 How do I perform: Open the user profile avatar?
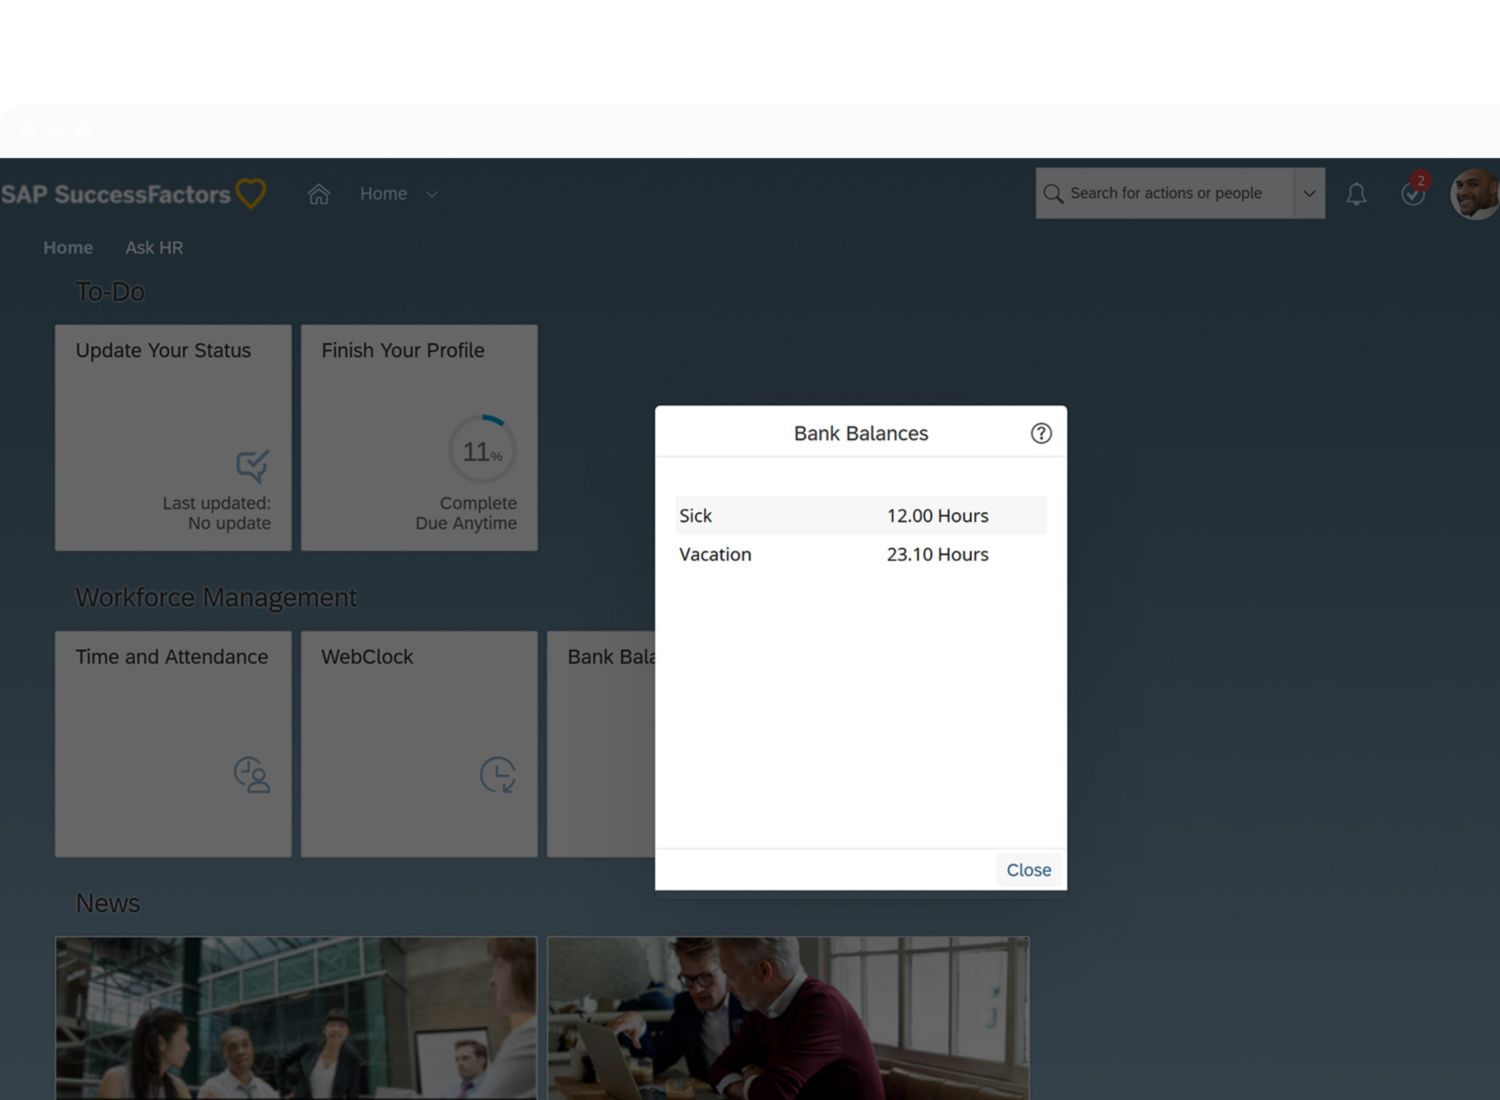(x=1474, y=194)
